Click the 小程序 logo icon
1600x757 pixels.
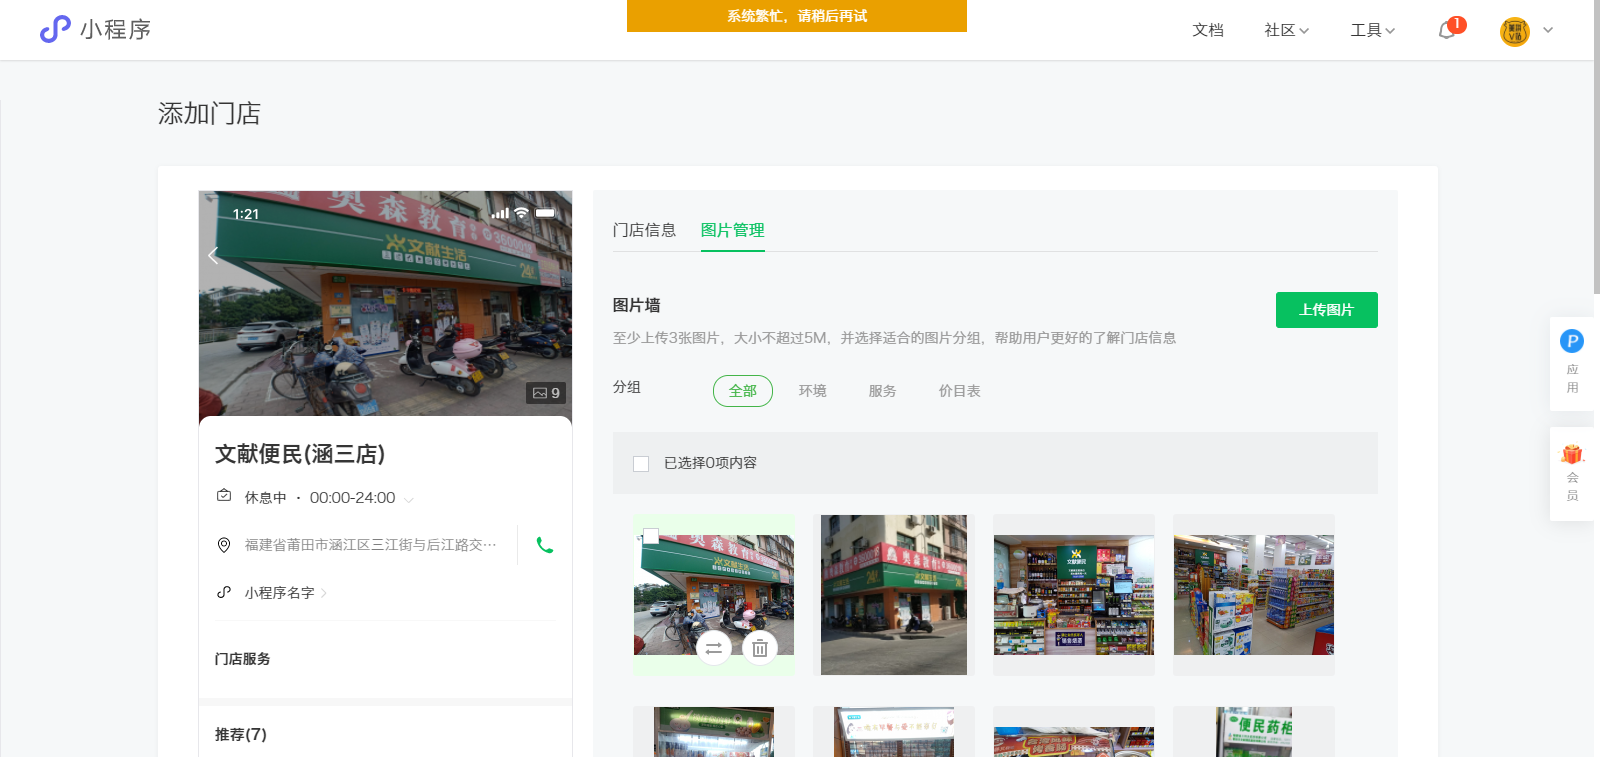(55, 29)
